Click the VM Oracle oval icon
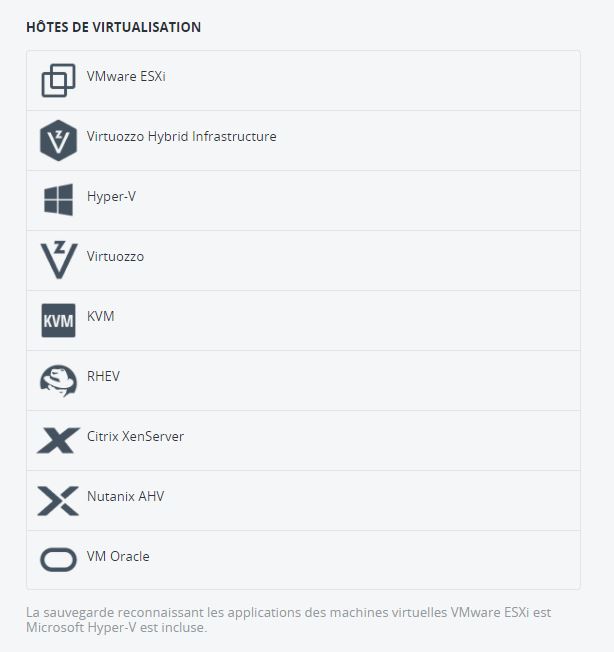 coord(58,560)
